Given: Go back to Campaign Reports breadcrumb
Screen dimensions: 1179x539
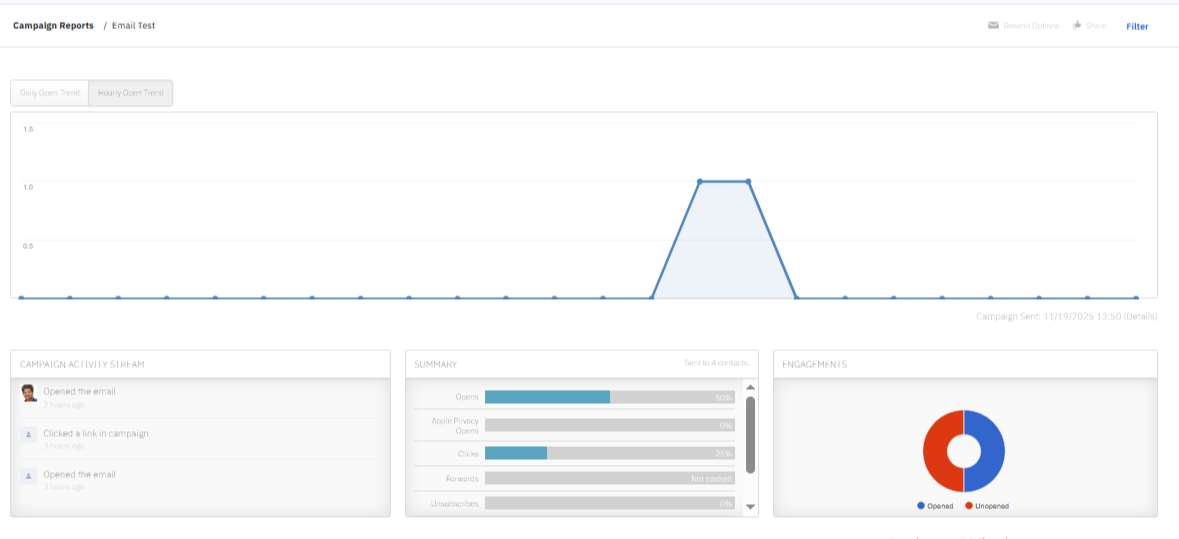Looking at the screenshot, I should coord(53,26).
